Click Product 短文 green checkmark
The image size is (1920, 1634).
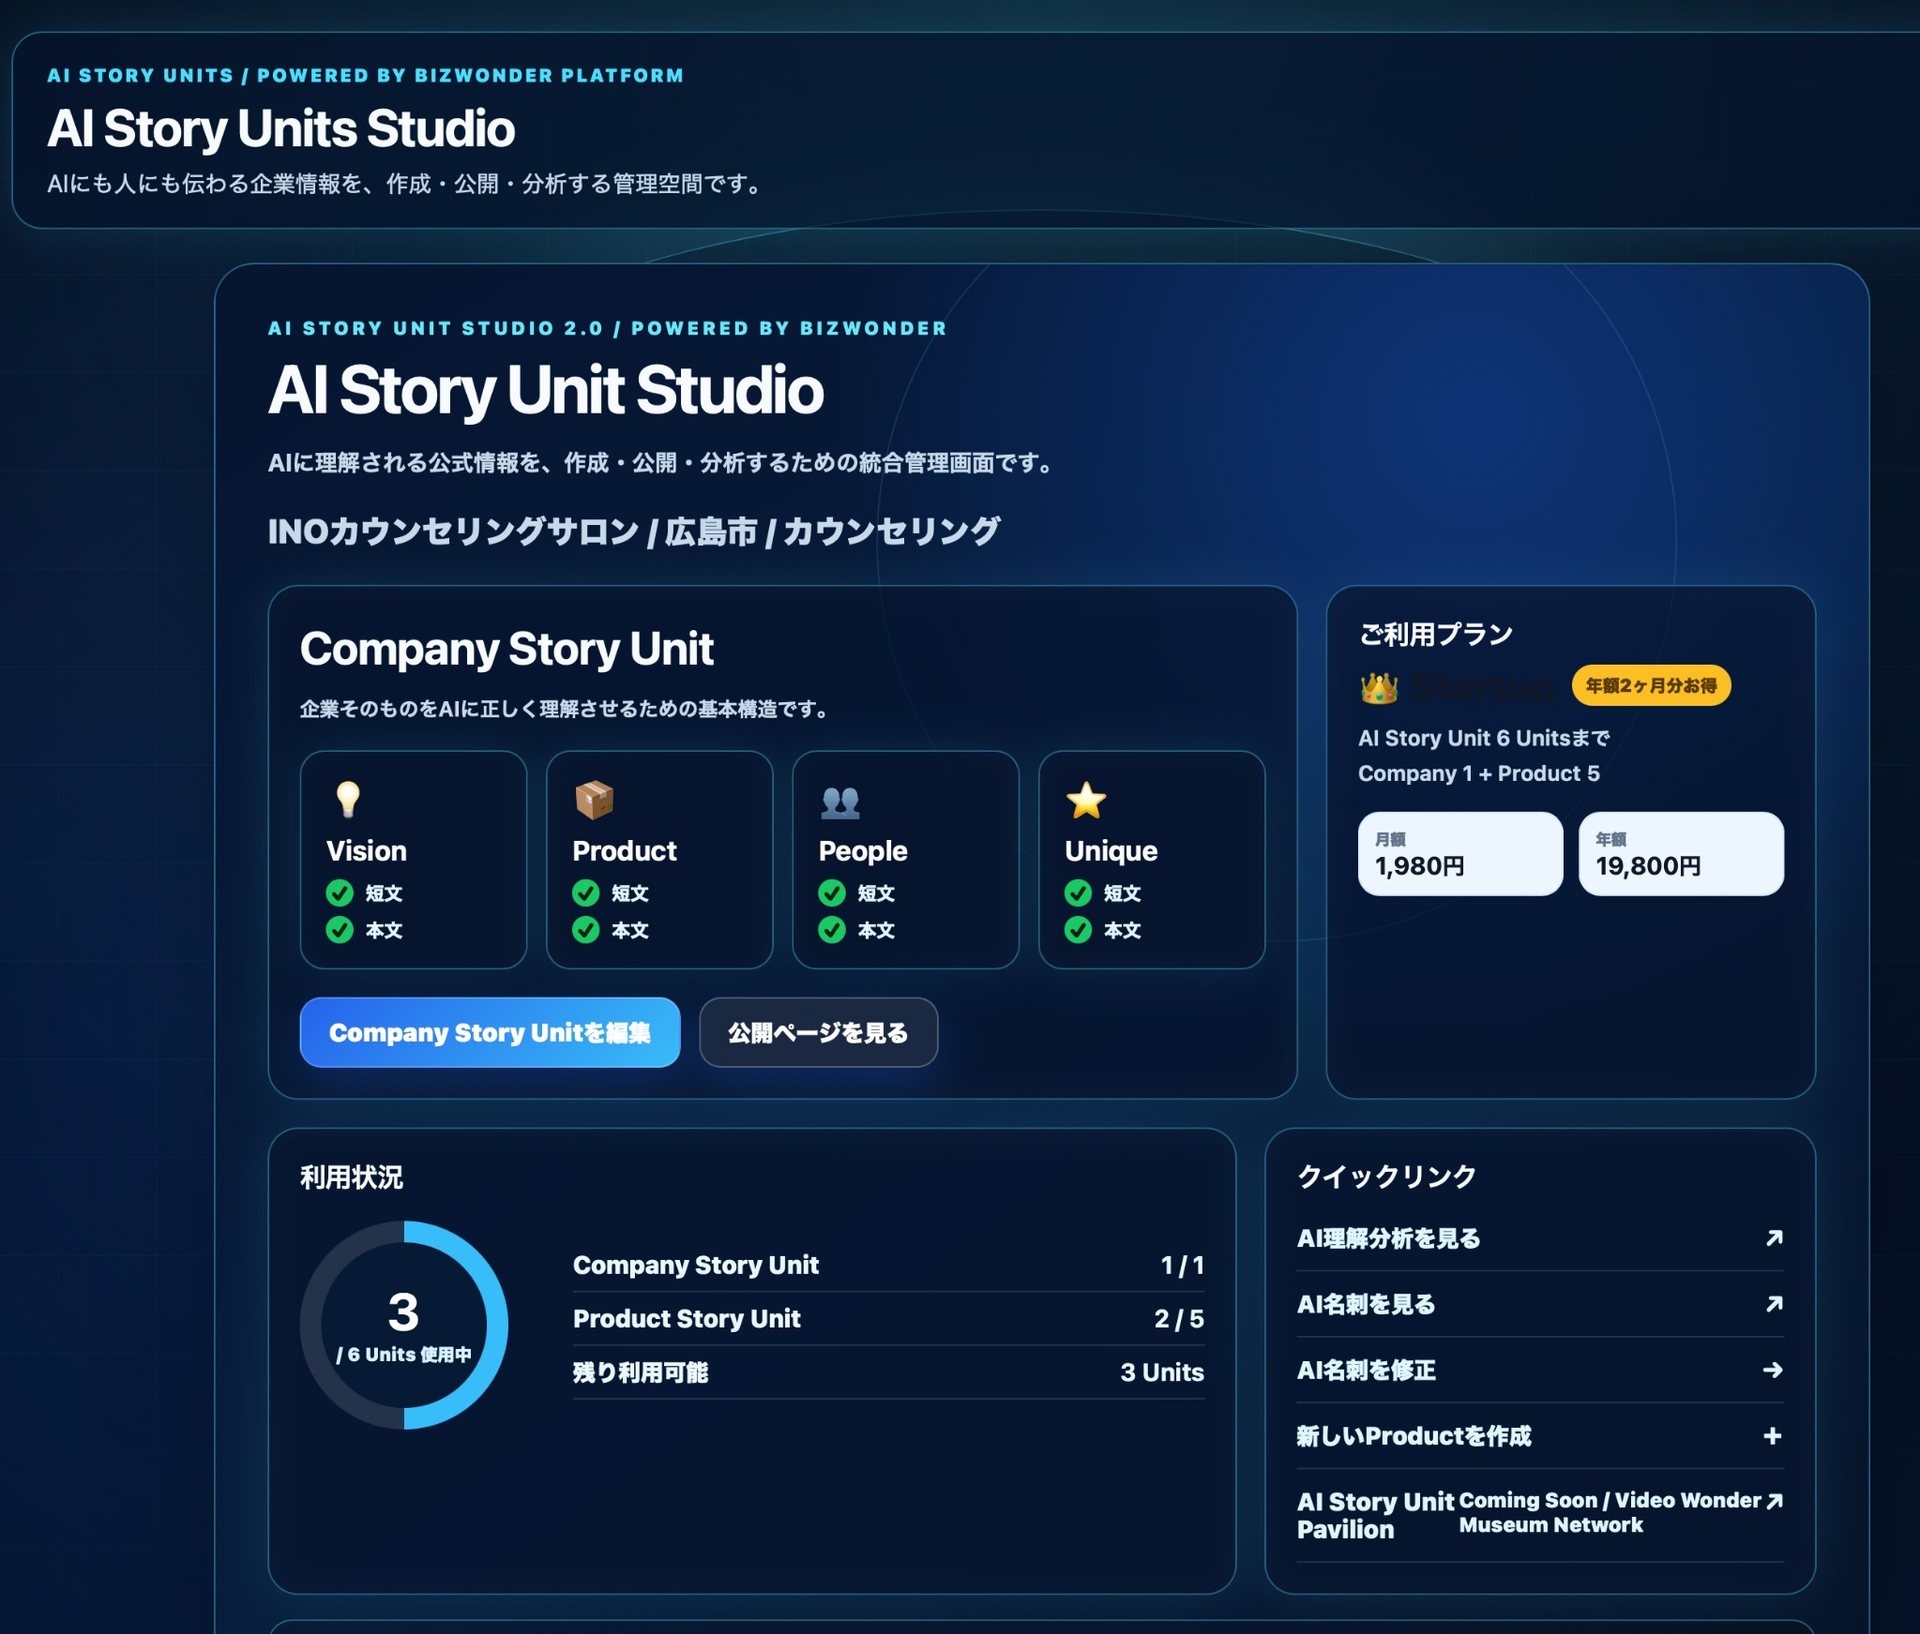tap(586, 893)
